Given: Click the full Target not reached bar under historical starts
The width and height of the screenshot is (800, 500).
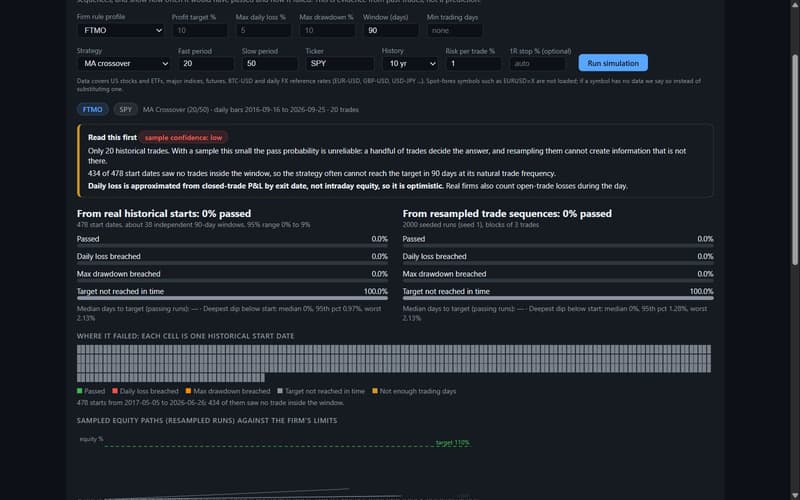Looking at the screenshot, I should click(x=232, y=298).
